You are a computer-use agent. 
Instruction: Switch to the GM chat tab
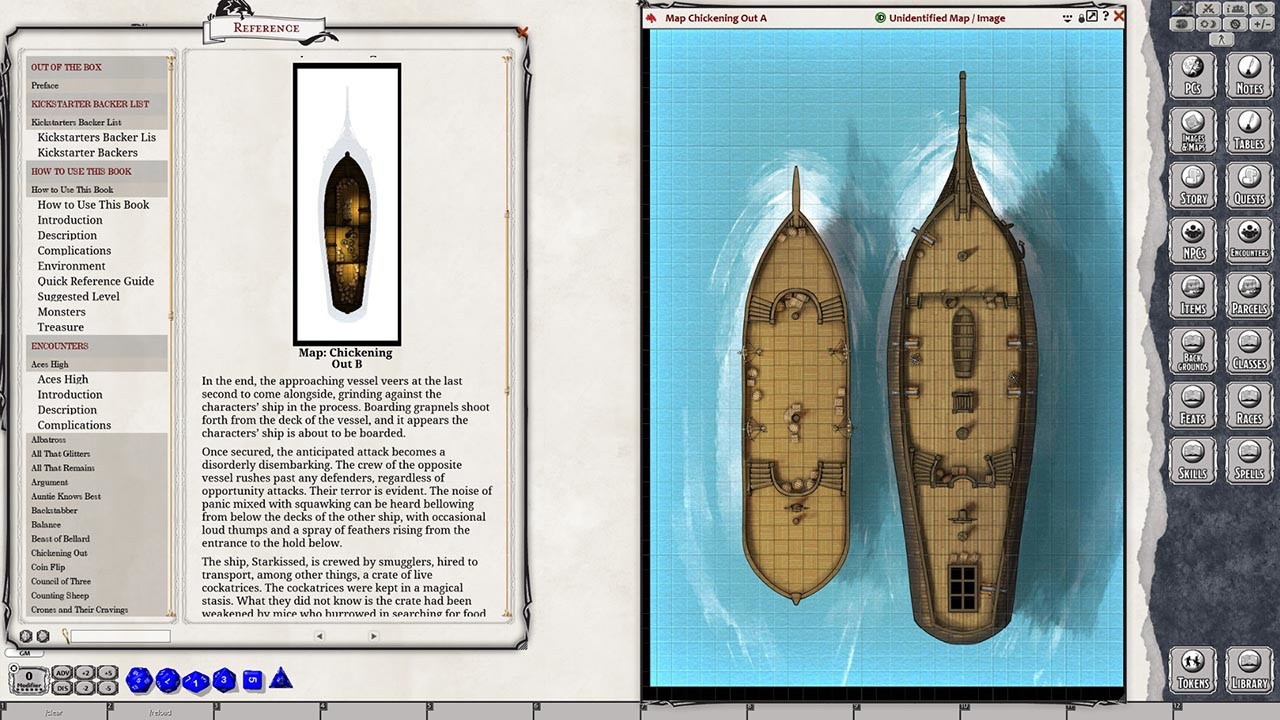coord(25,653)
